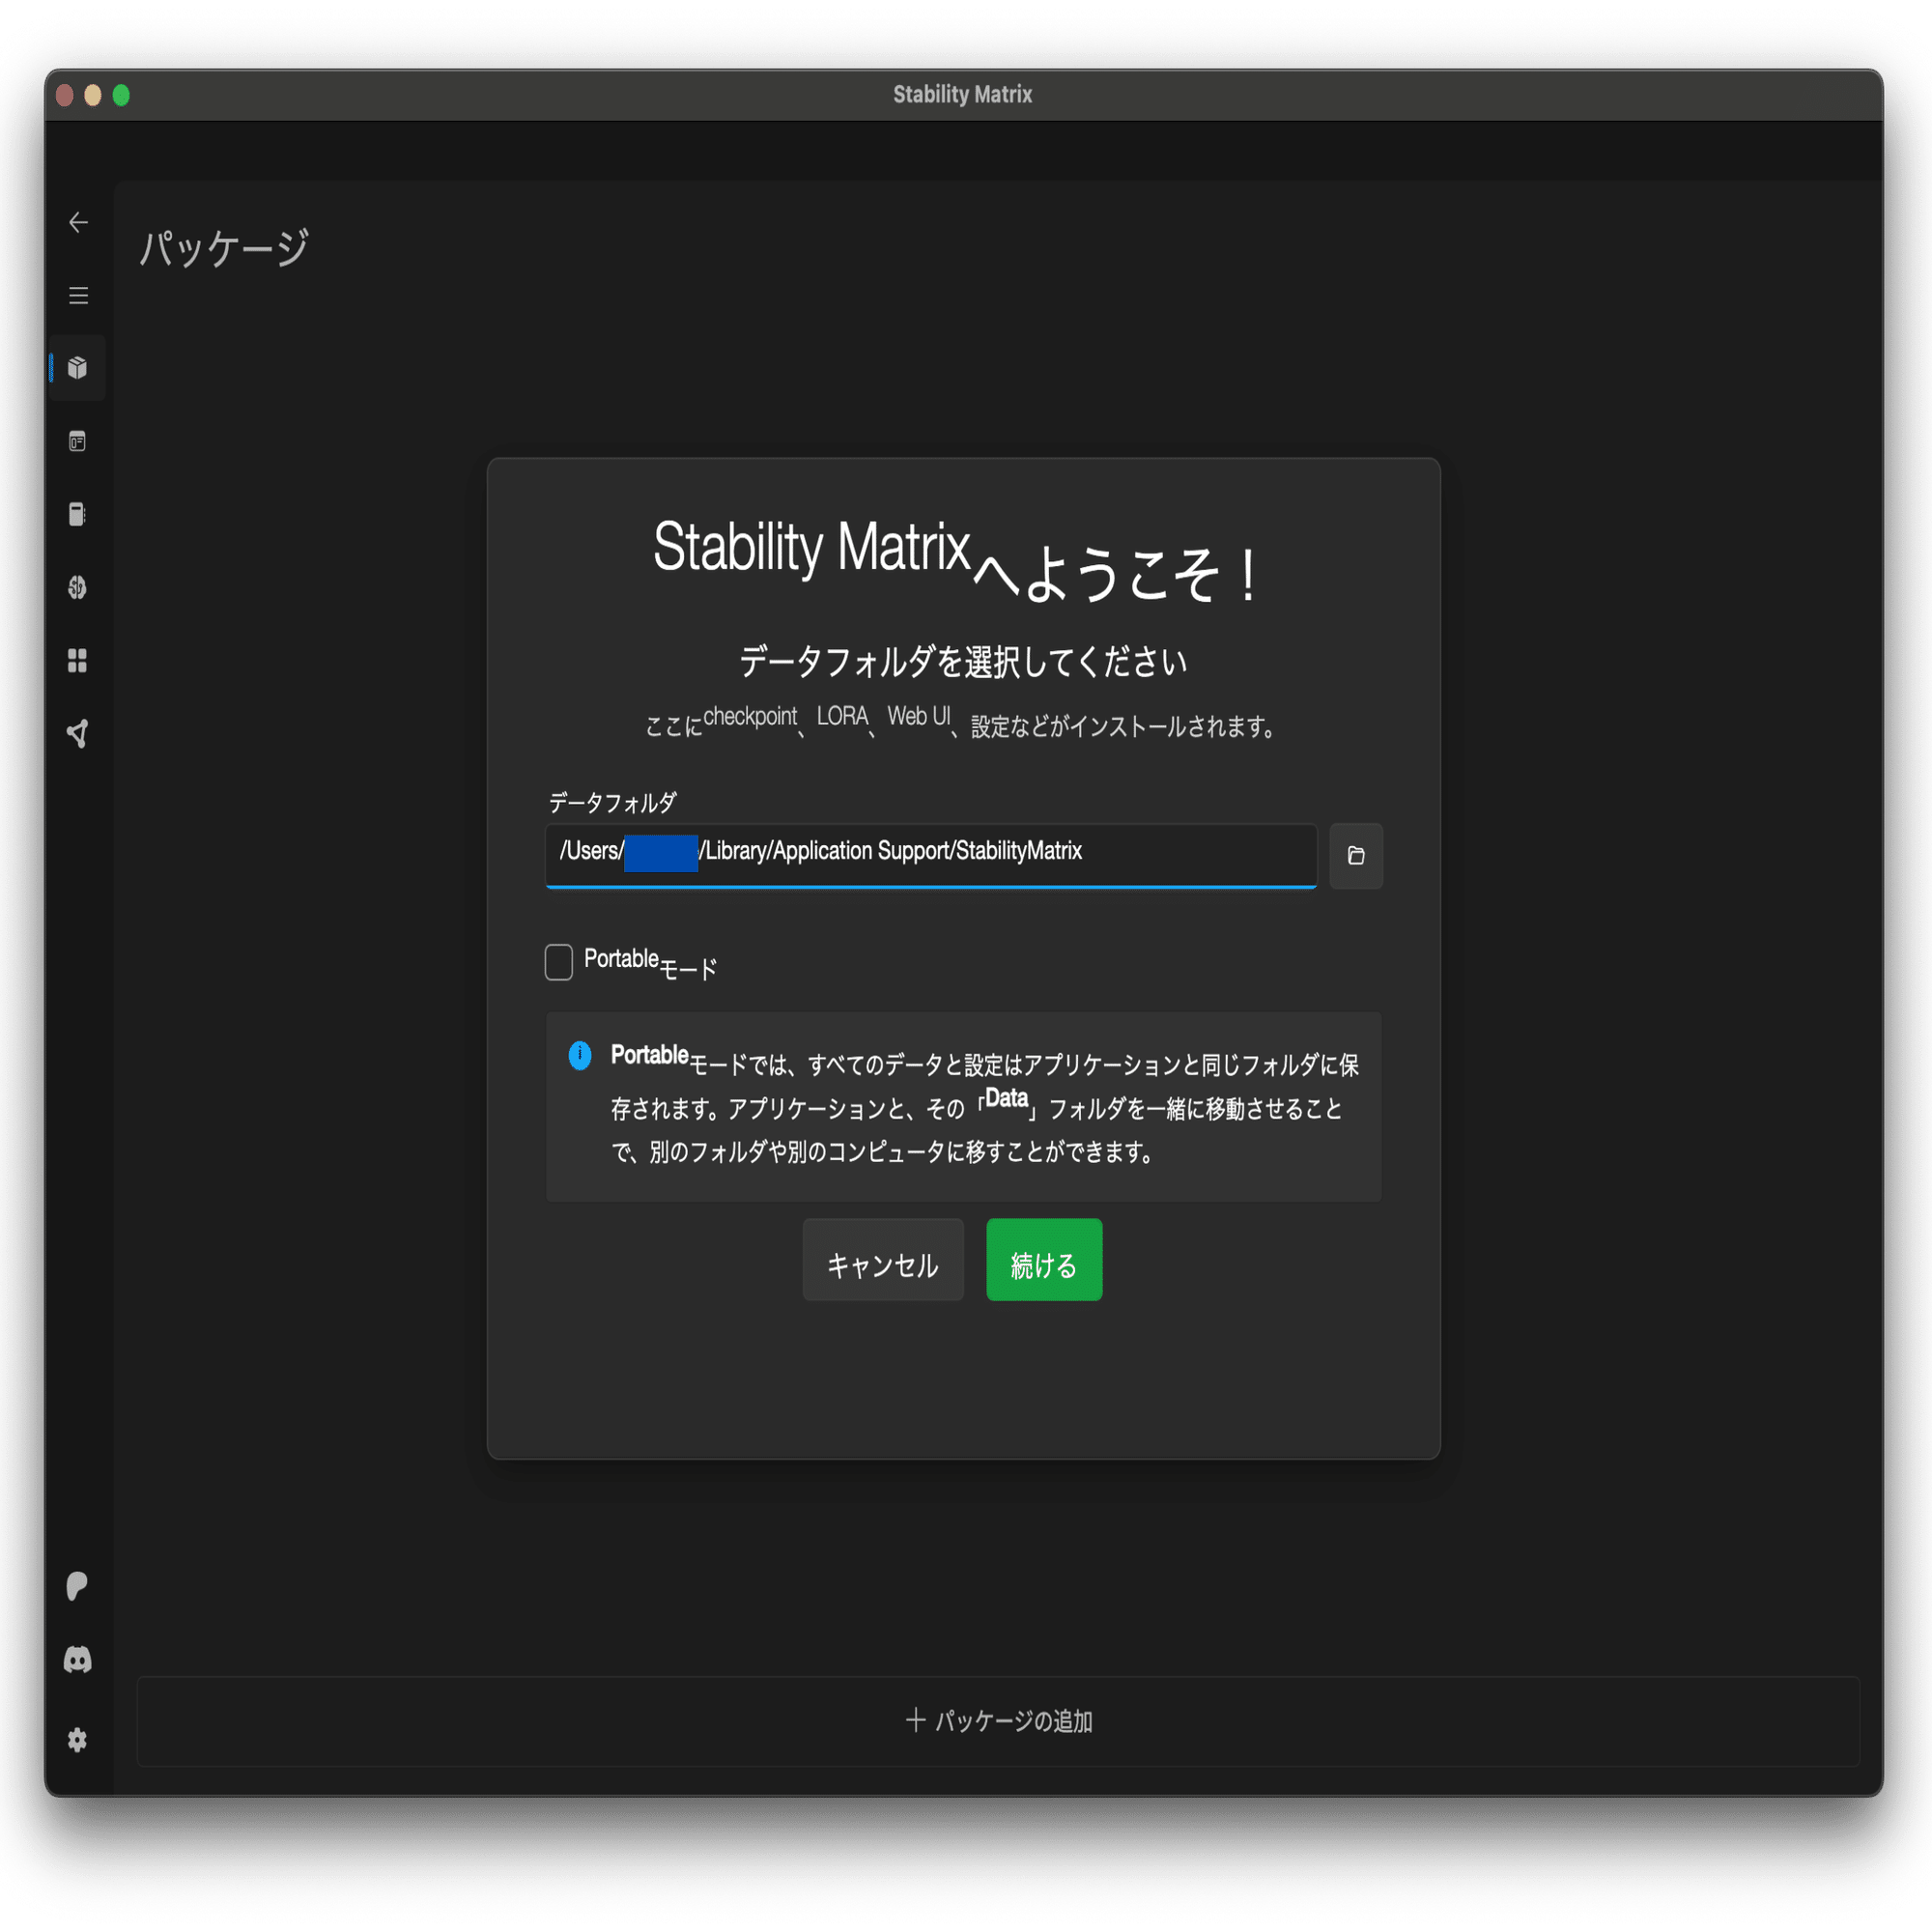Click パッケージの追加 button at bottom

[x=998, y=1721]
